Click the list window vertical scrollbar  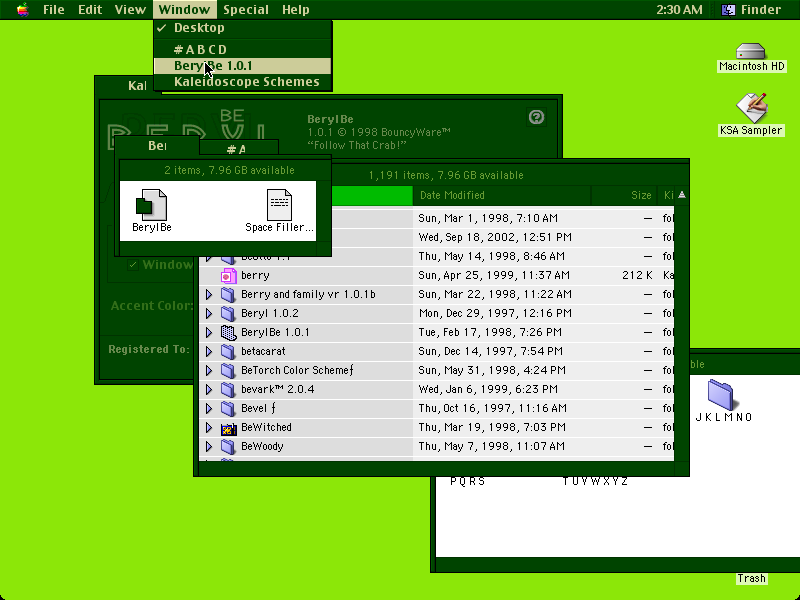(682, 332)
